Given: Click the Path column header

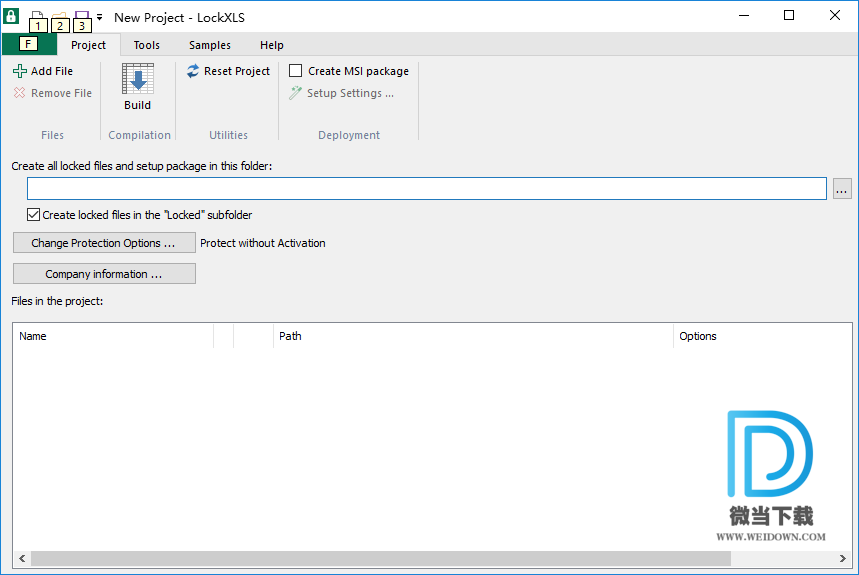Looking at the screenshot, I should click(473, 336).
